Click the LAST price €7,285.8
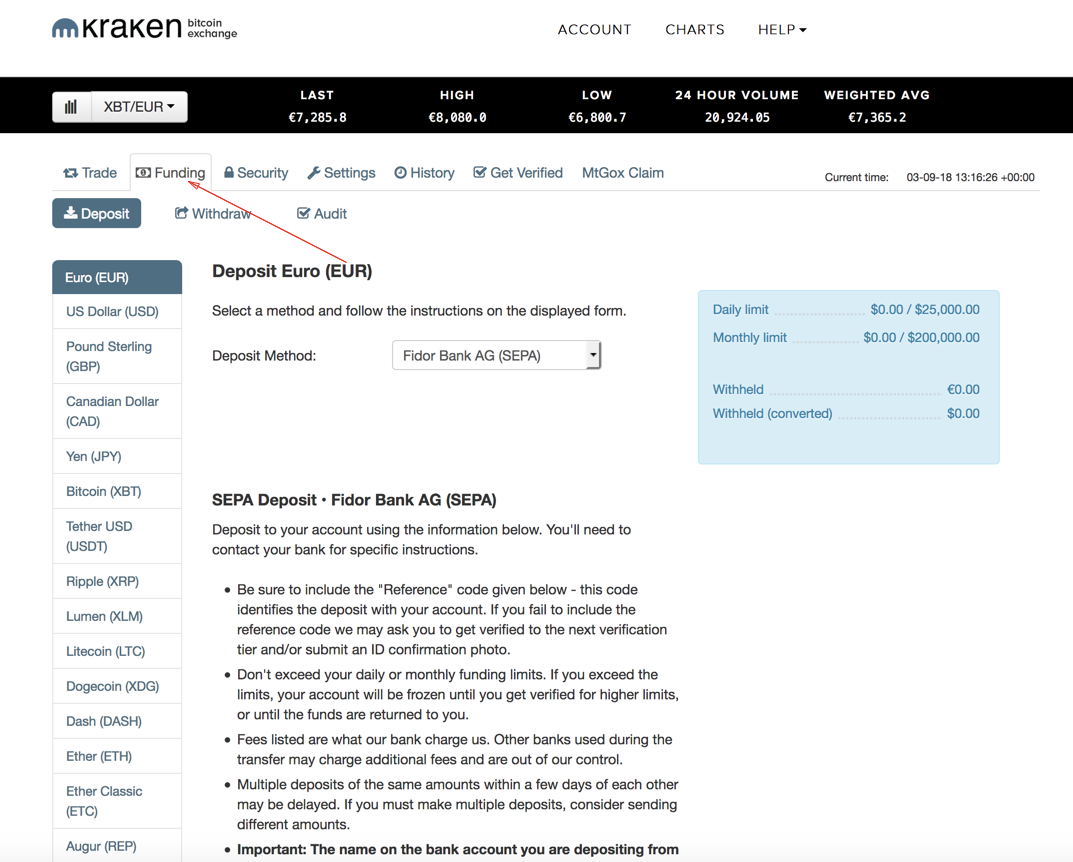 [x=318, y=118]
